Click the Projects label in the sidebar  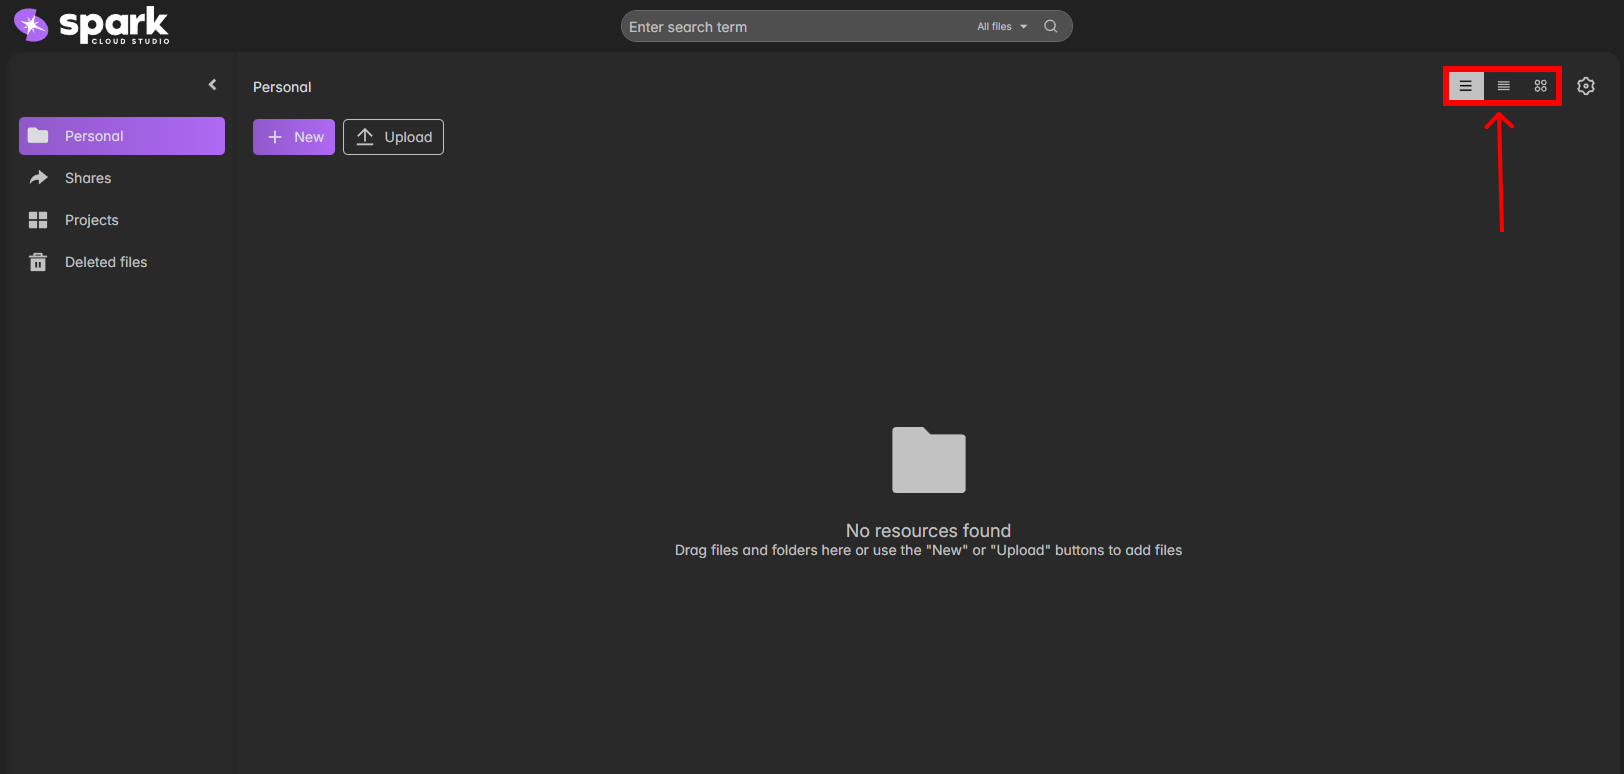click(92, 220)
